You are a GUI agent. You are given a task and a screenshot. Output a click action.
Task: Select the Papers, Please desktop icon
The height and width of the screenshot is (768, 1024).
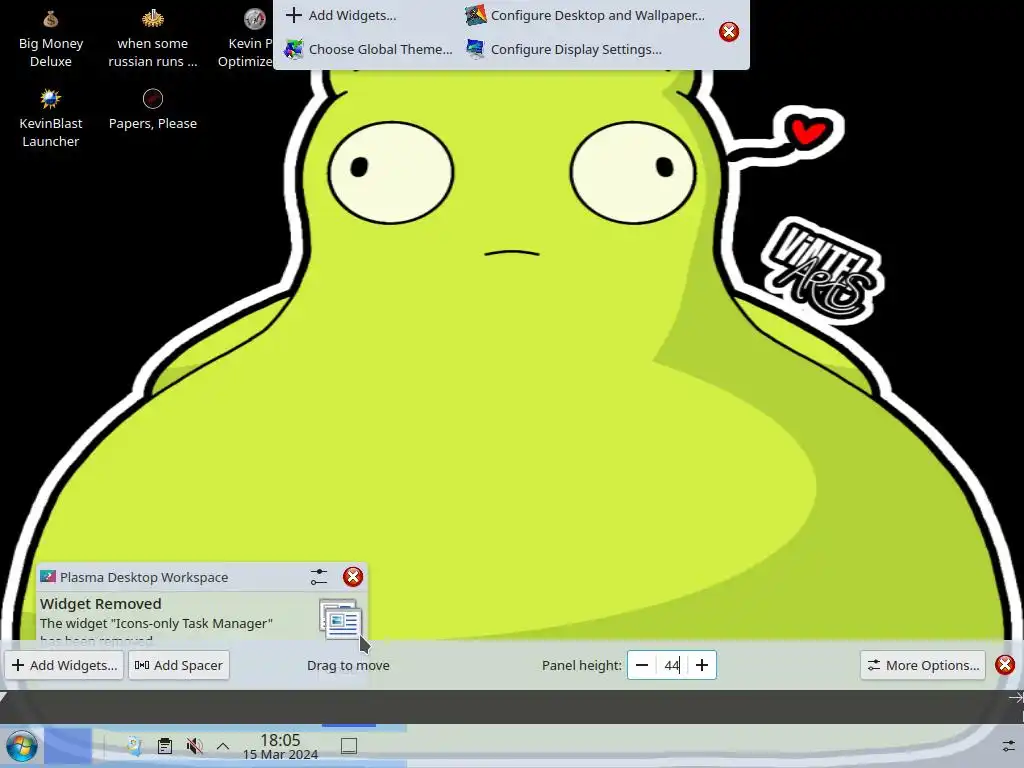(152, 110)
